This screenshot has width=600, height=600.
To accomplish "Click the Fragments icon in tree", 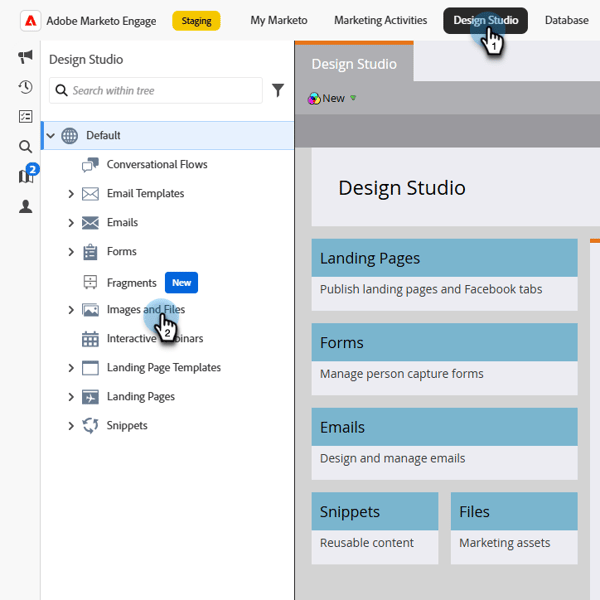I will point(90,282).
